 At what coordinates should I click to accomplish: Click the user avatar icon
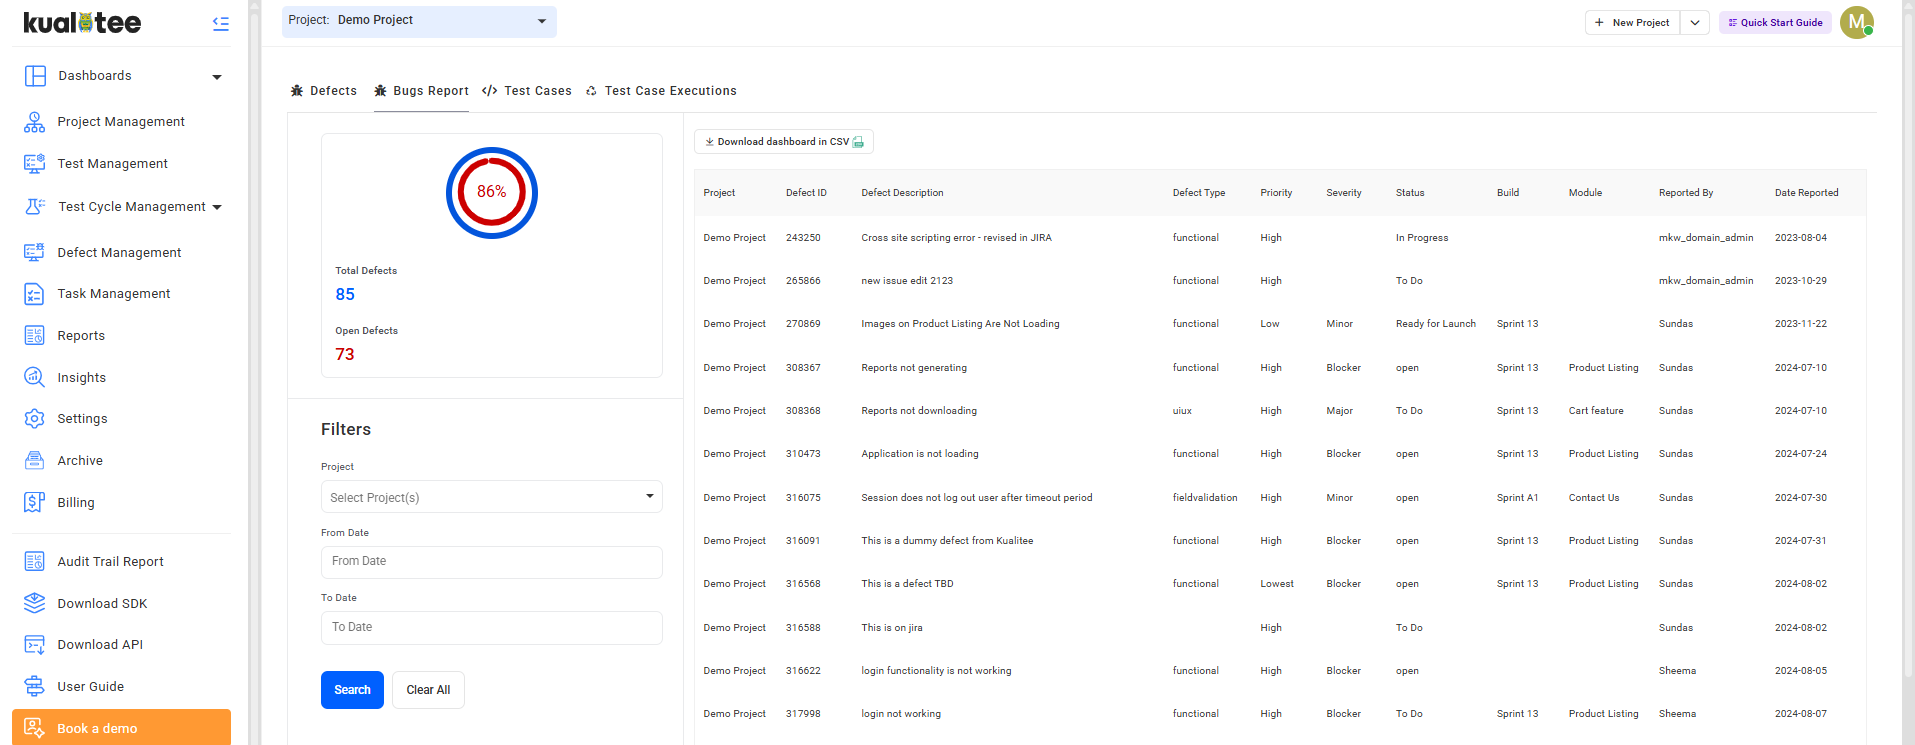[x=1856, y=22]
